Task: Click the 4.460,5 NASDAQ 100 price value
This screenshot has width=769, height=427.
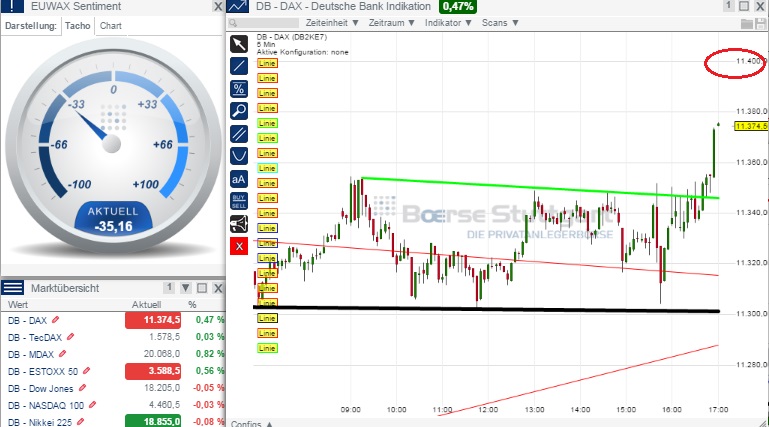Action: pos(165,405)
